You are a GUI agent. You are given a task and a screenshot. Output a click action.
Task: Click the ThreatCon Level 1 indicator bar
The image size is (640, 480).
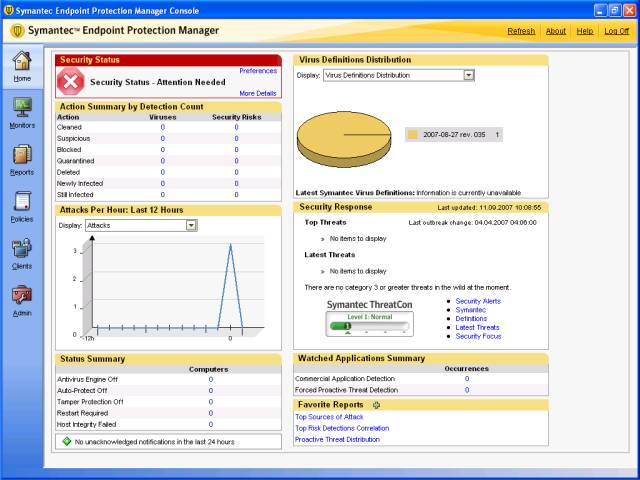pyautogui.click(x=369, y=326)
